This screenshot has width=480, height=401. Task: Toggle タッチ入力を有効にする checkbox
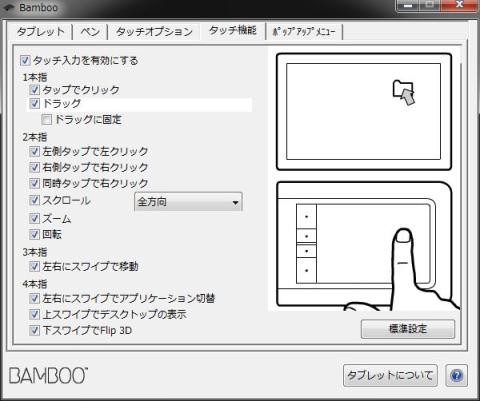[25, 61]
